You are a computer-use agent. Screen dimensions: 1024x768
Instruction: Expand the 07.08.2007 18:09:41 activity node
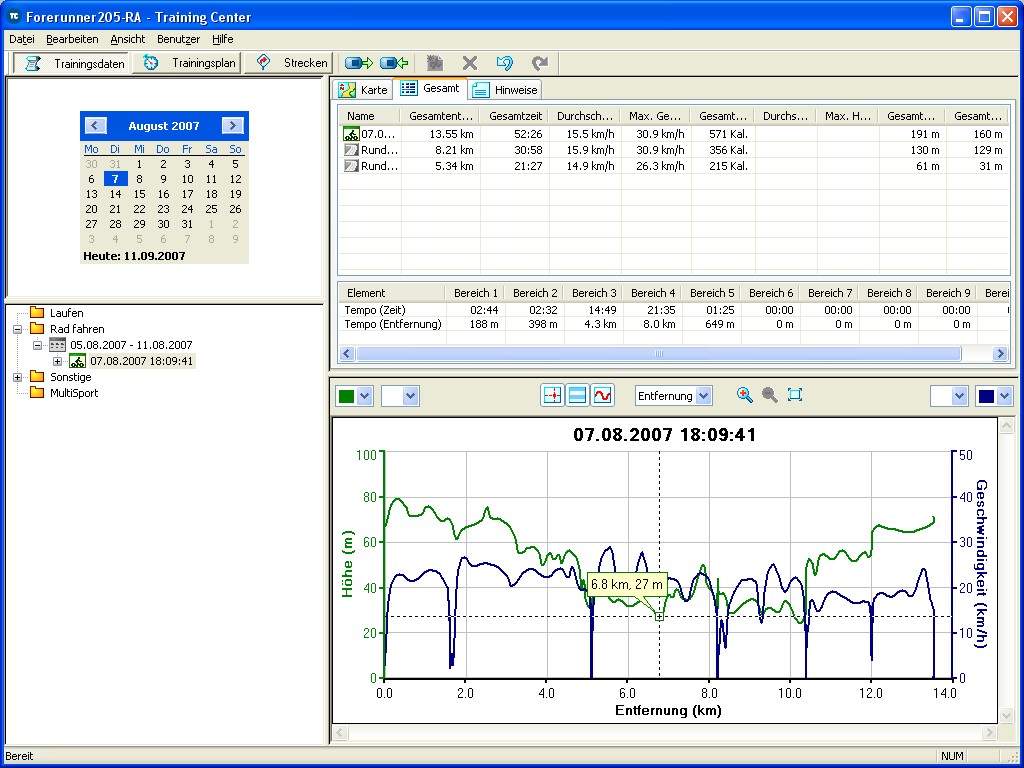point(57,361)
